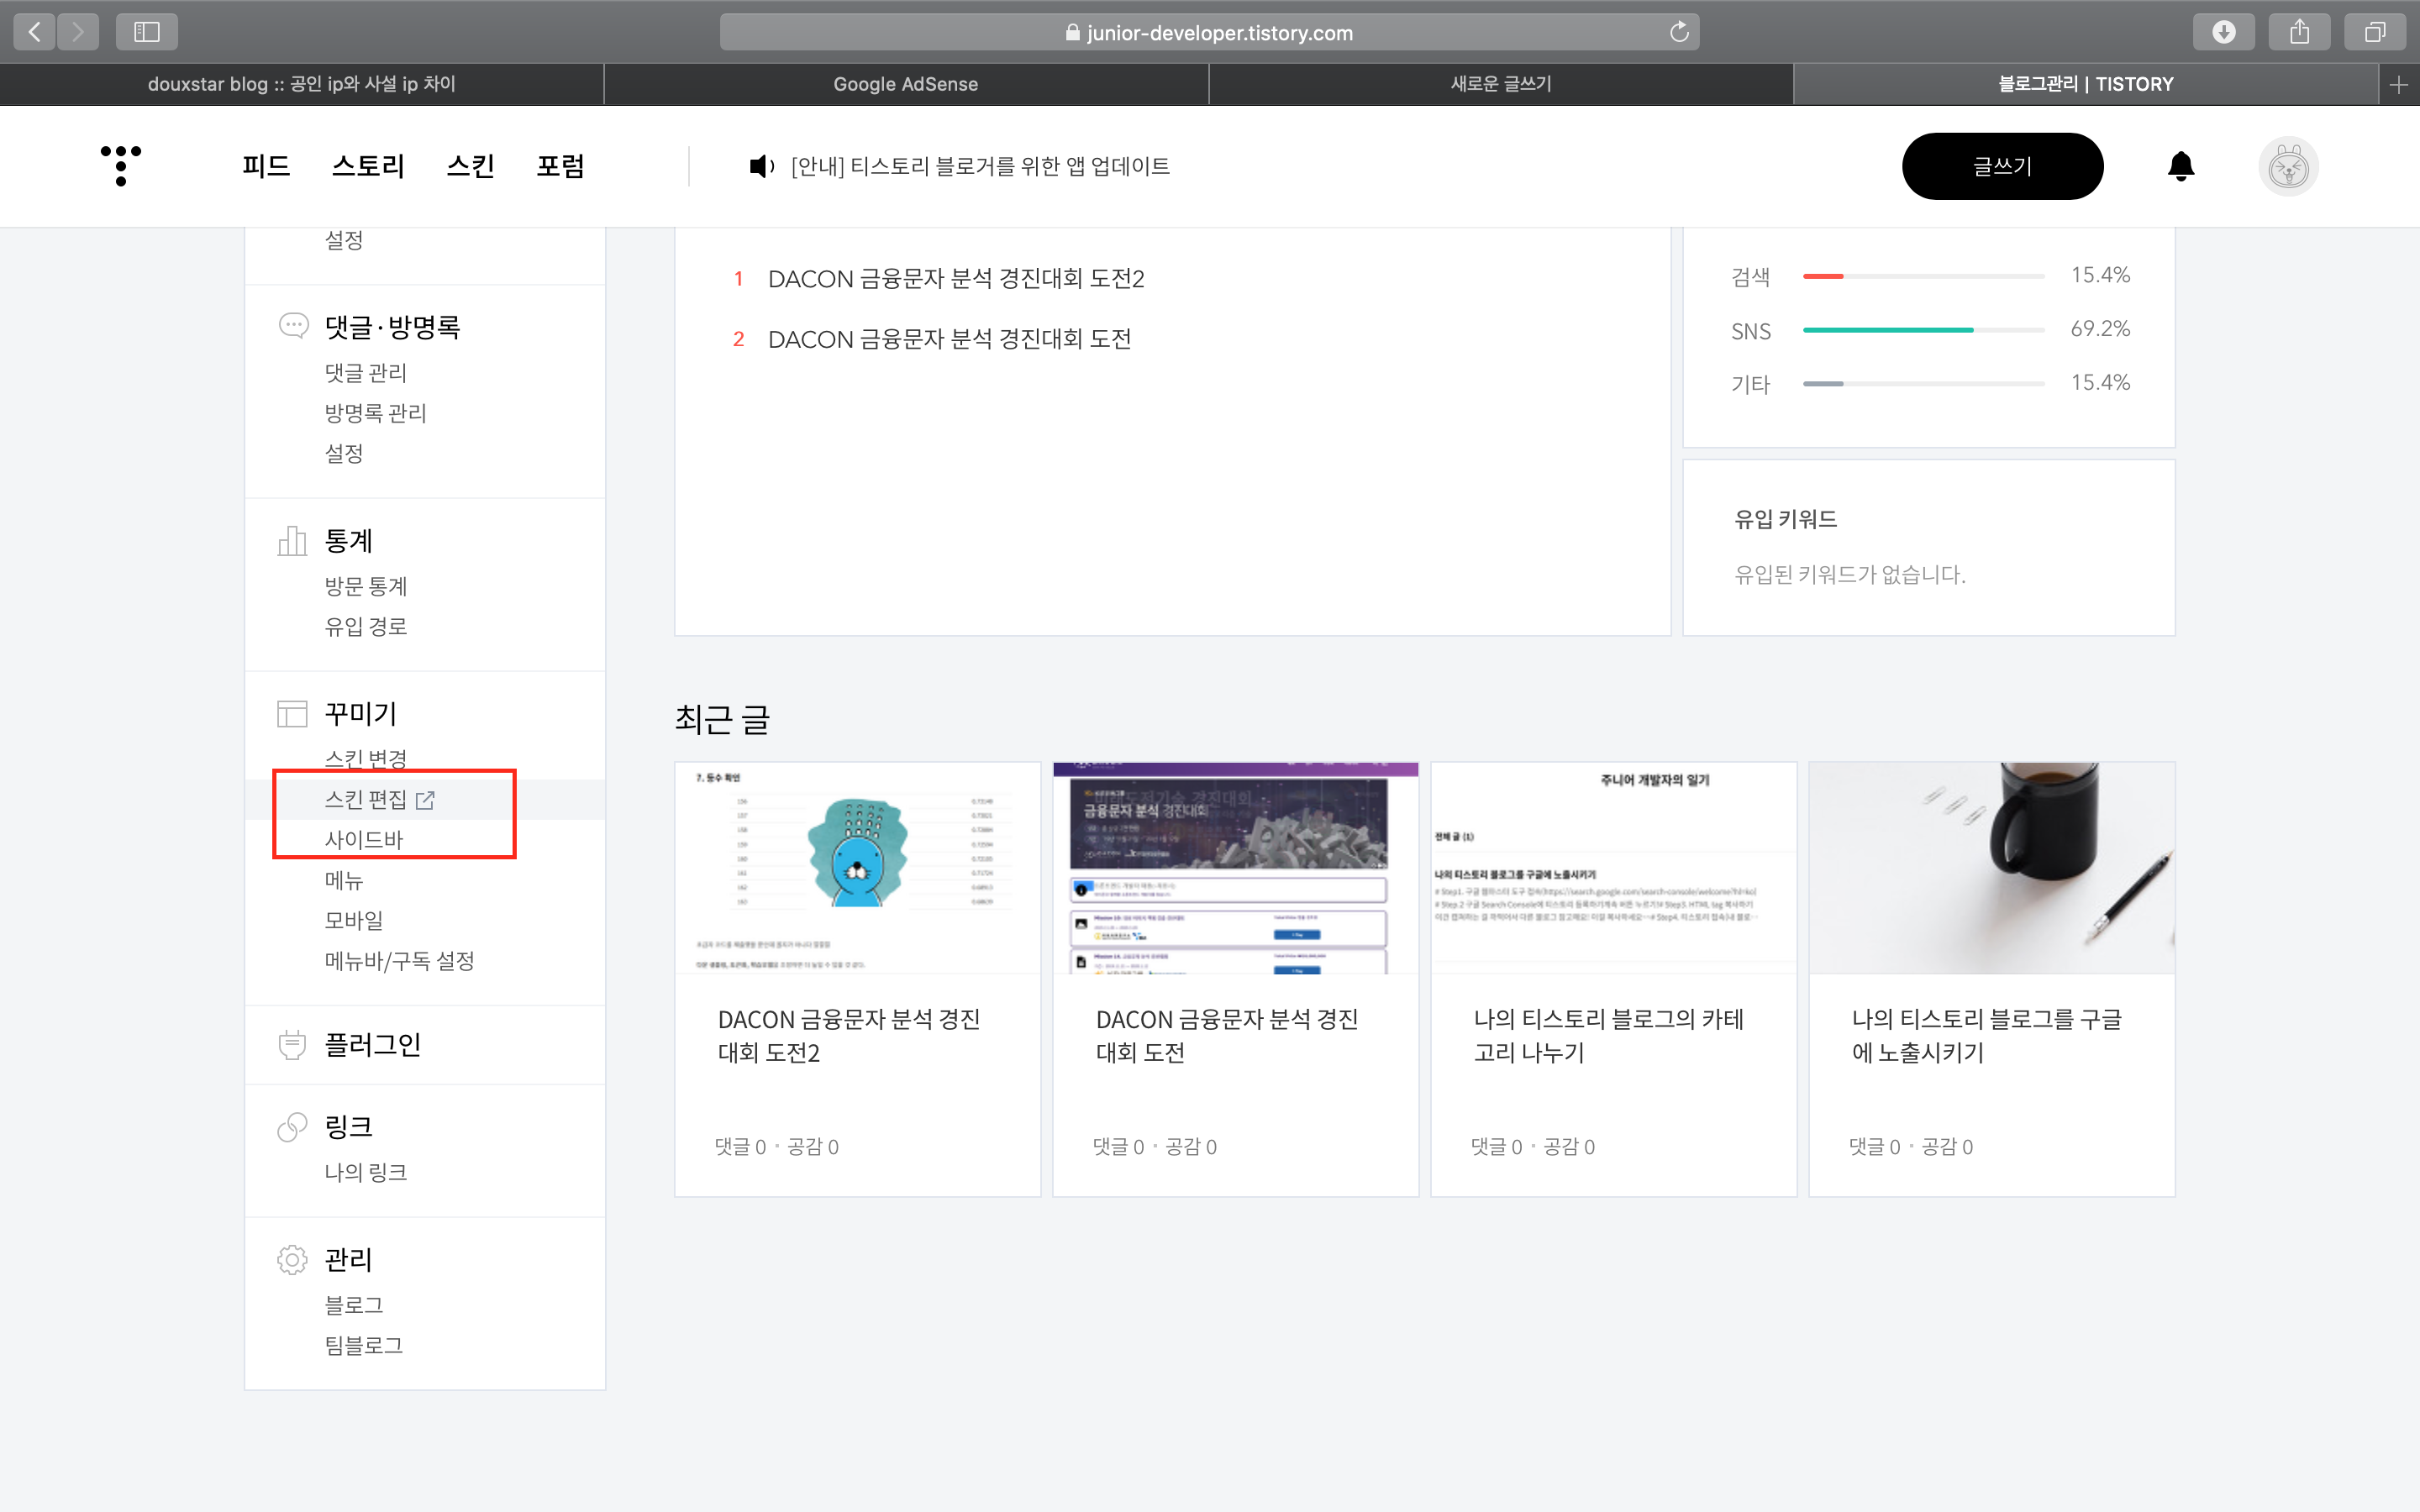
Task: Open the coffee mug post thumbnail
Action: (1991, 868)
